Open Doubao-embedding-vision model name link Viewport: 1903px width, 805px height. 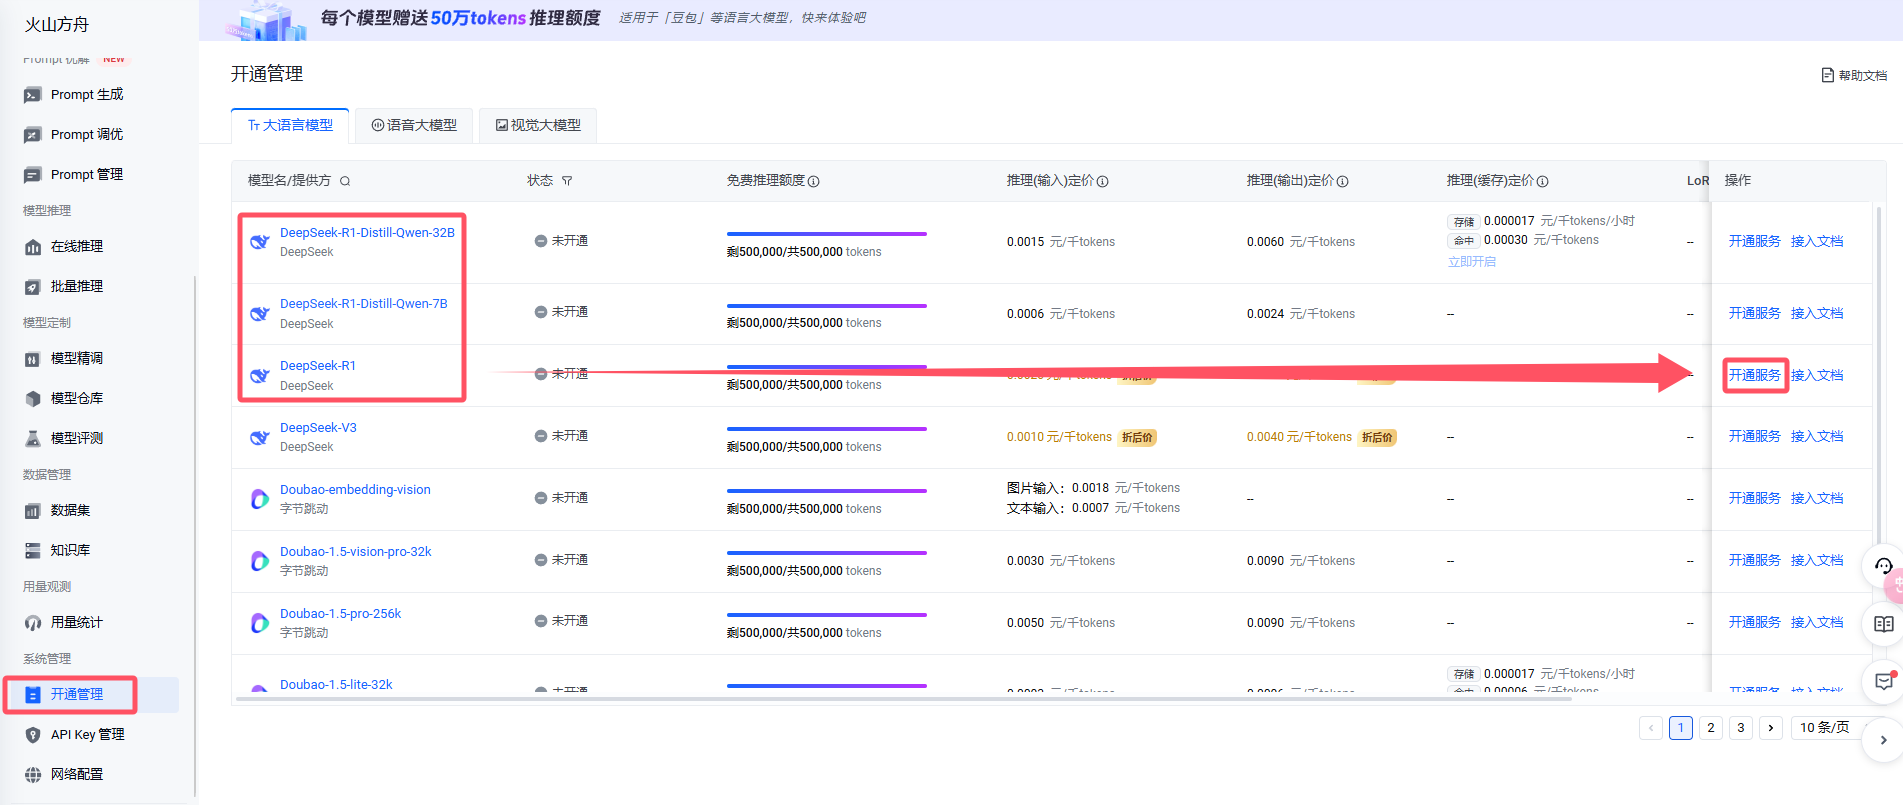355,489
